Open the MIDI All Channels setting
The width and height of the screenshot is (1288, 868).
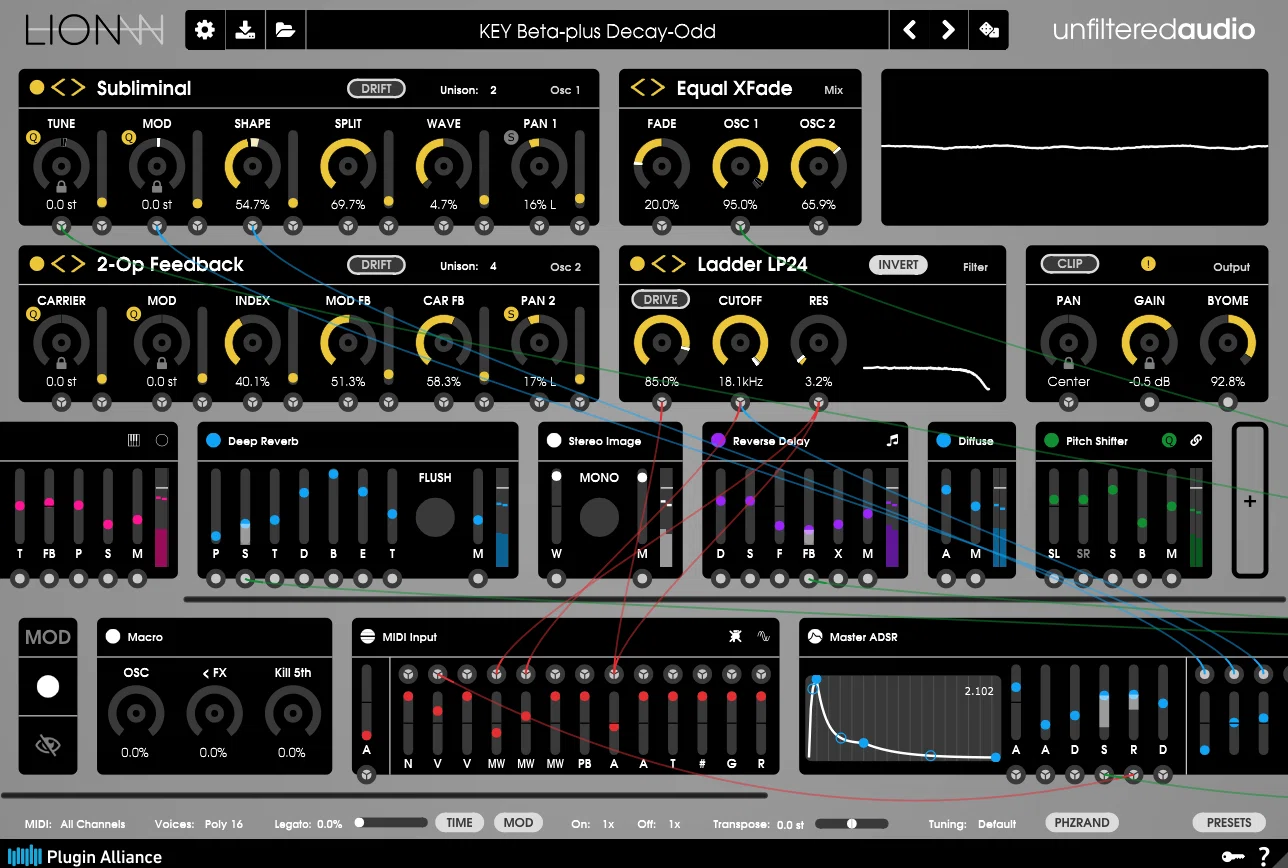(x=75, y=824)
